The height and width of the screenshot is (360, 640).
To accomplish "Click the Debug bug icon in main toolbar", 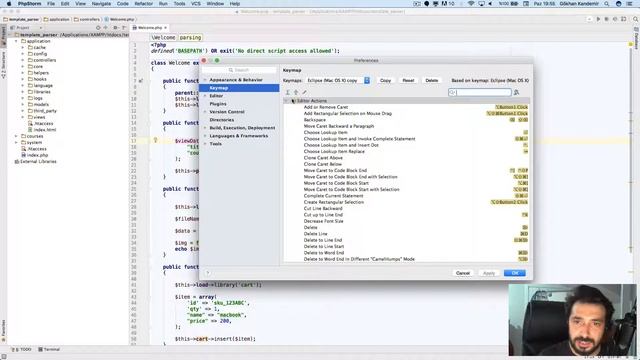I will click(607, 19).
